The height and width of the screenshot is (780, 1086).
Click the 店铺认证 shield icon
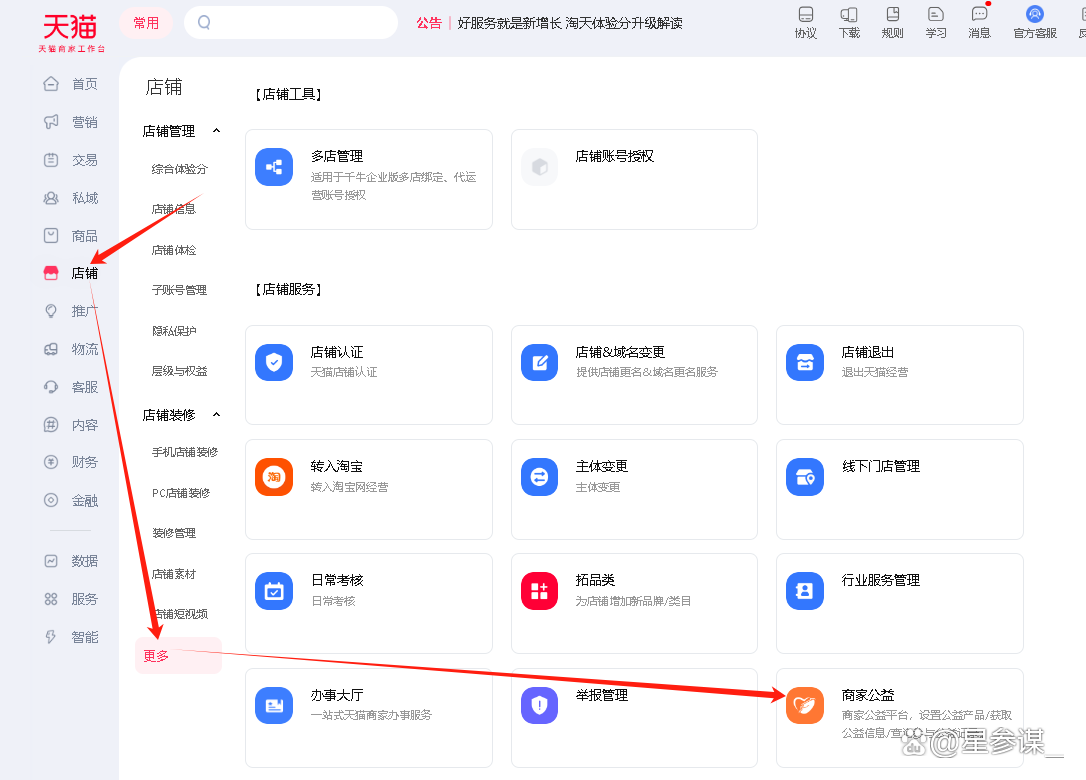(x=274, y=362)
